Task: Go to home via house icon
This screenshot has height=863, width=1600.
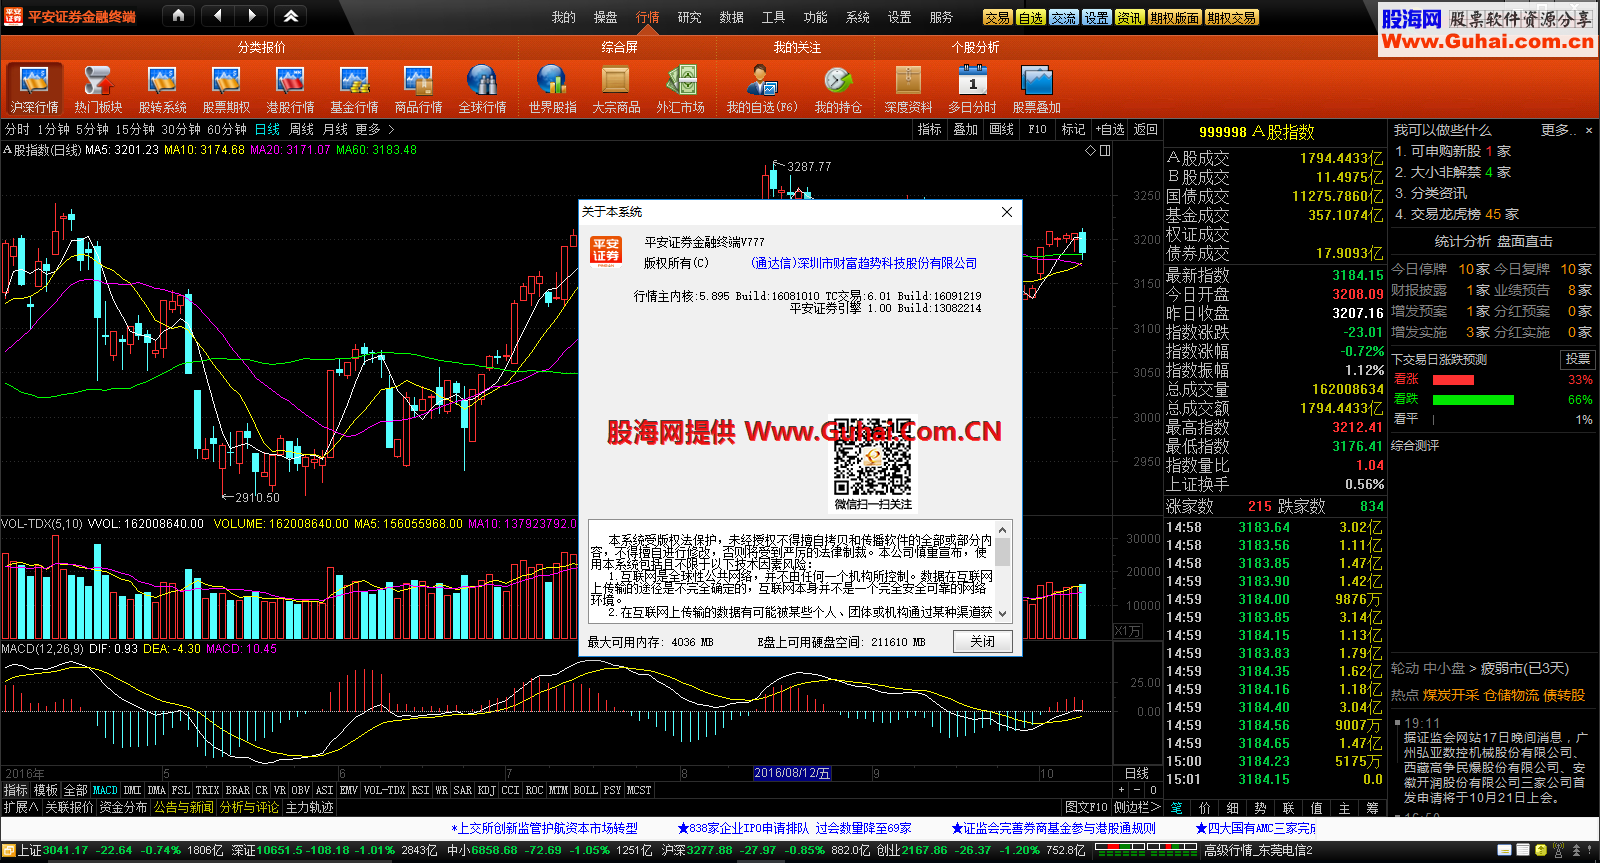Action: (178, 16)
